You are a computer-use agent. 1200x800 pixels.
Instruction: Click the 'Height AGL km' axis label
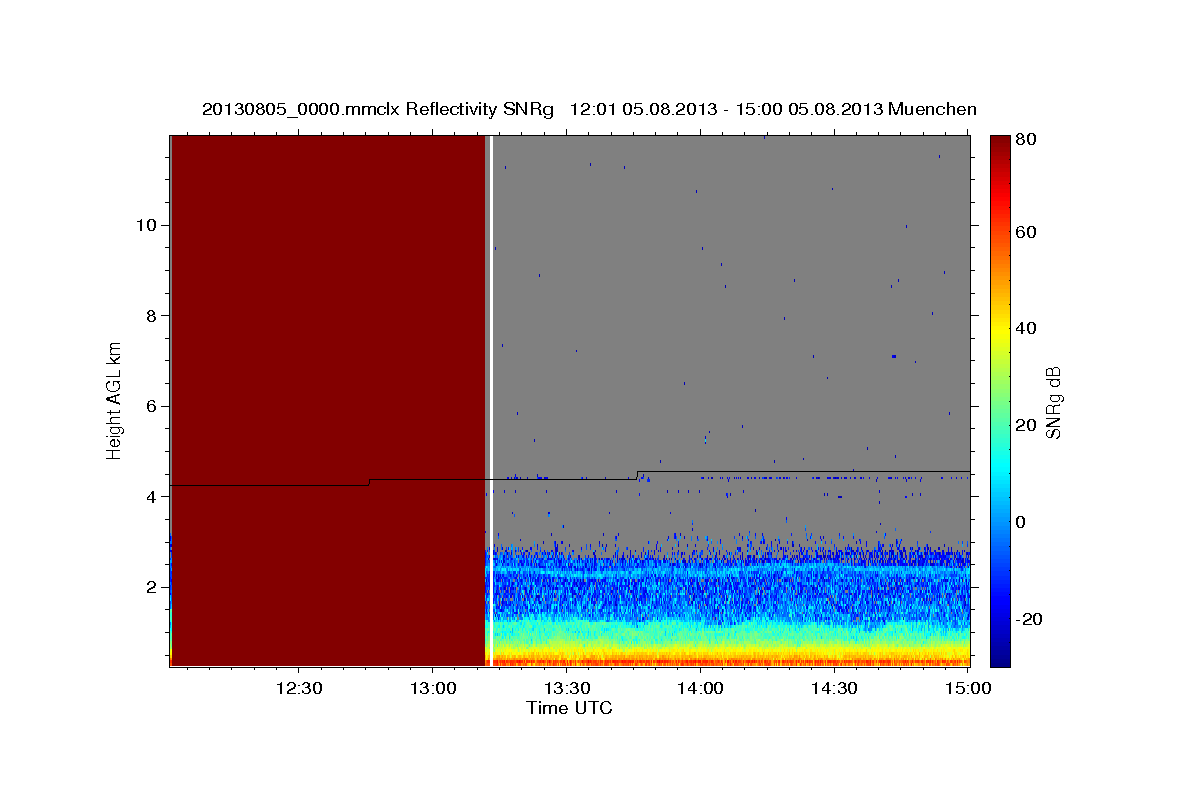[x=115, y=400]
